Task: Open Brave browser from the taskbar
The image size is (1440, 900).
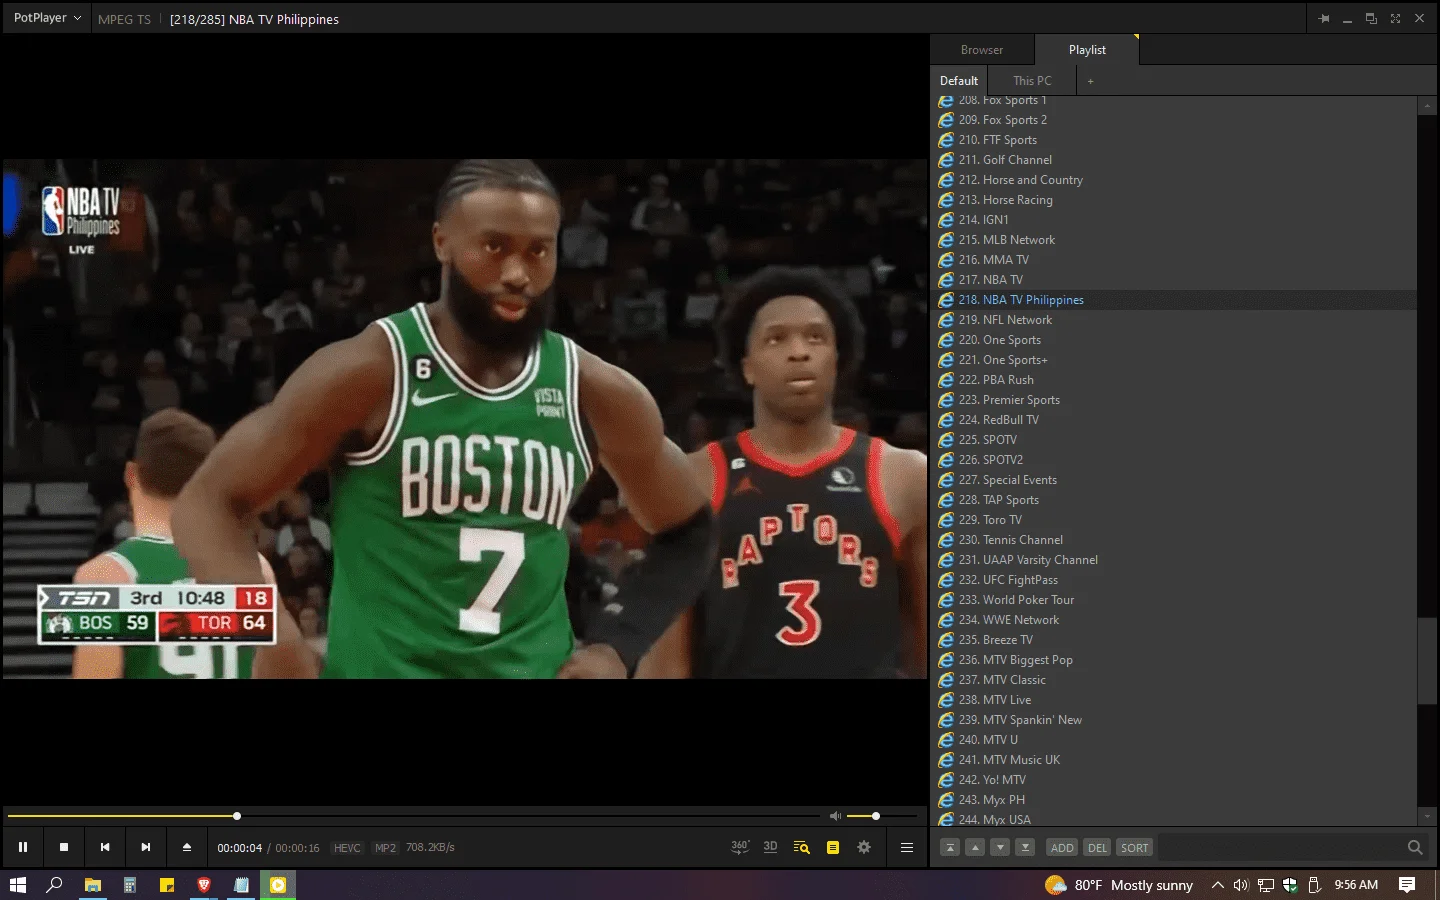Action: (204, 885)
